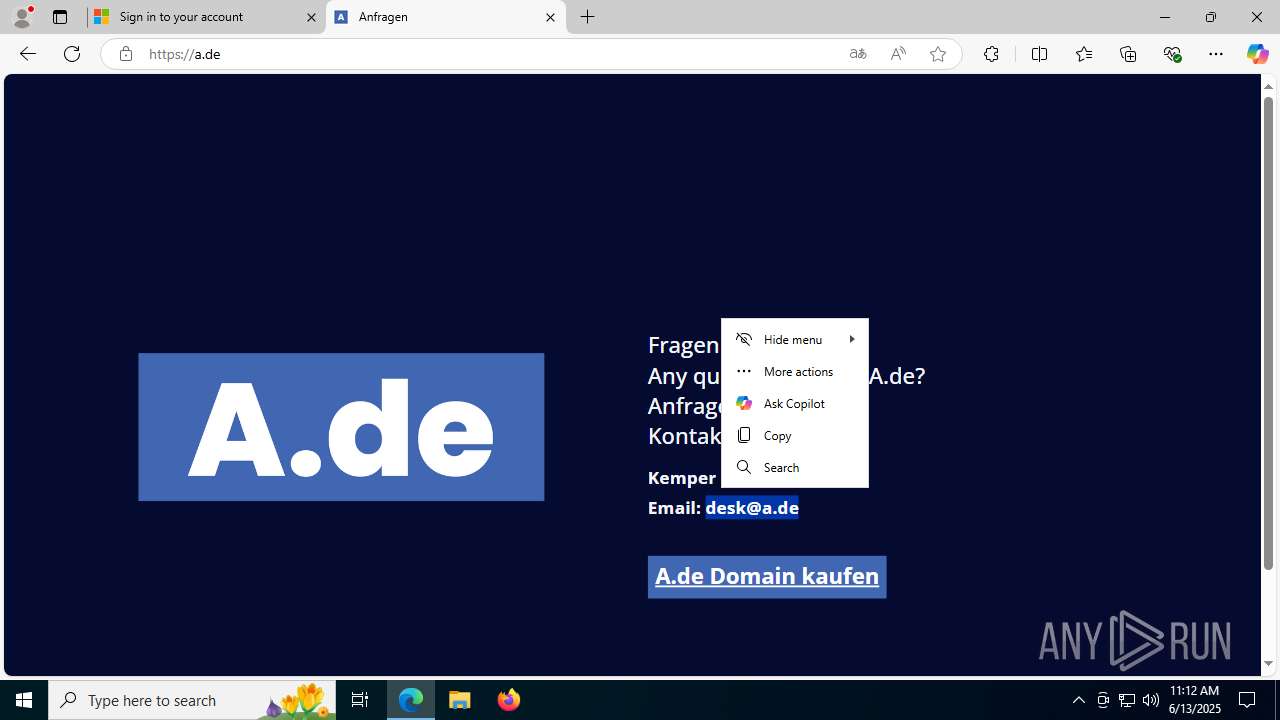Open Browser essentials icon

click(x=1172, y=54)
